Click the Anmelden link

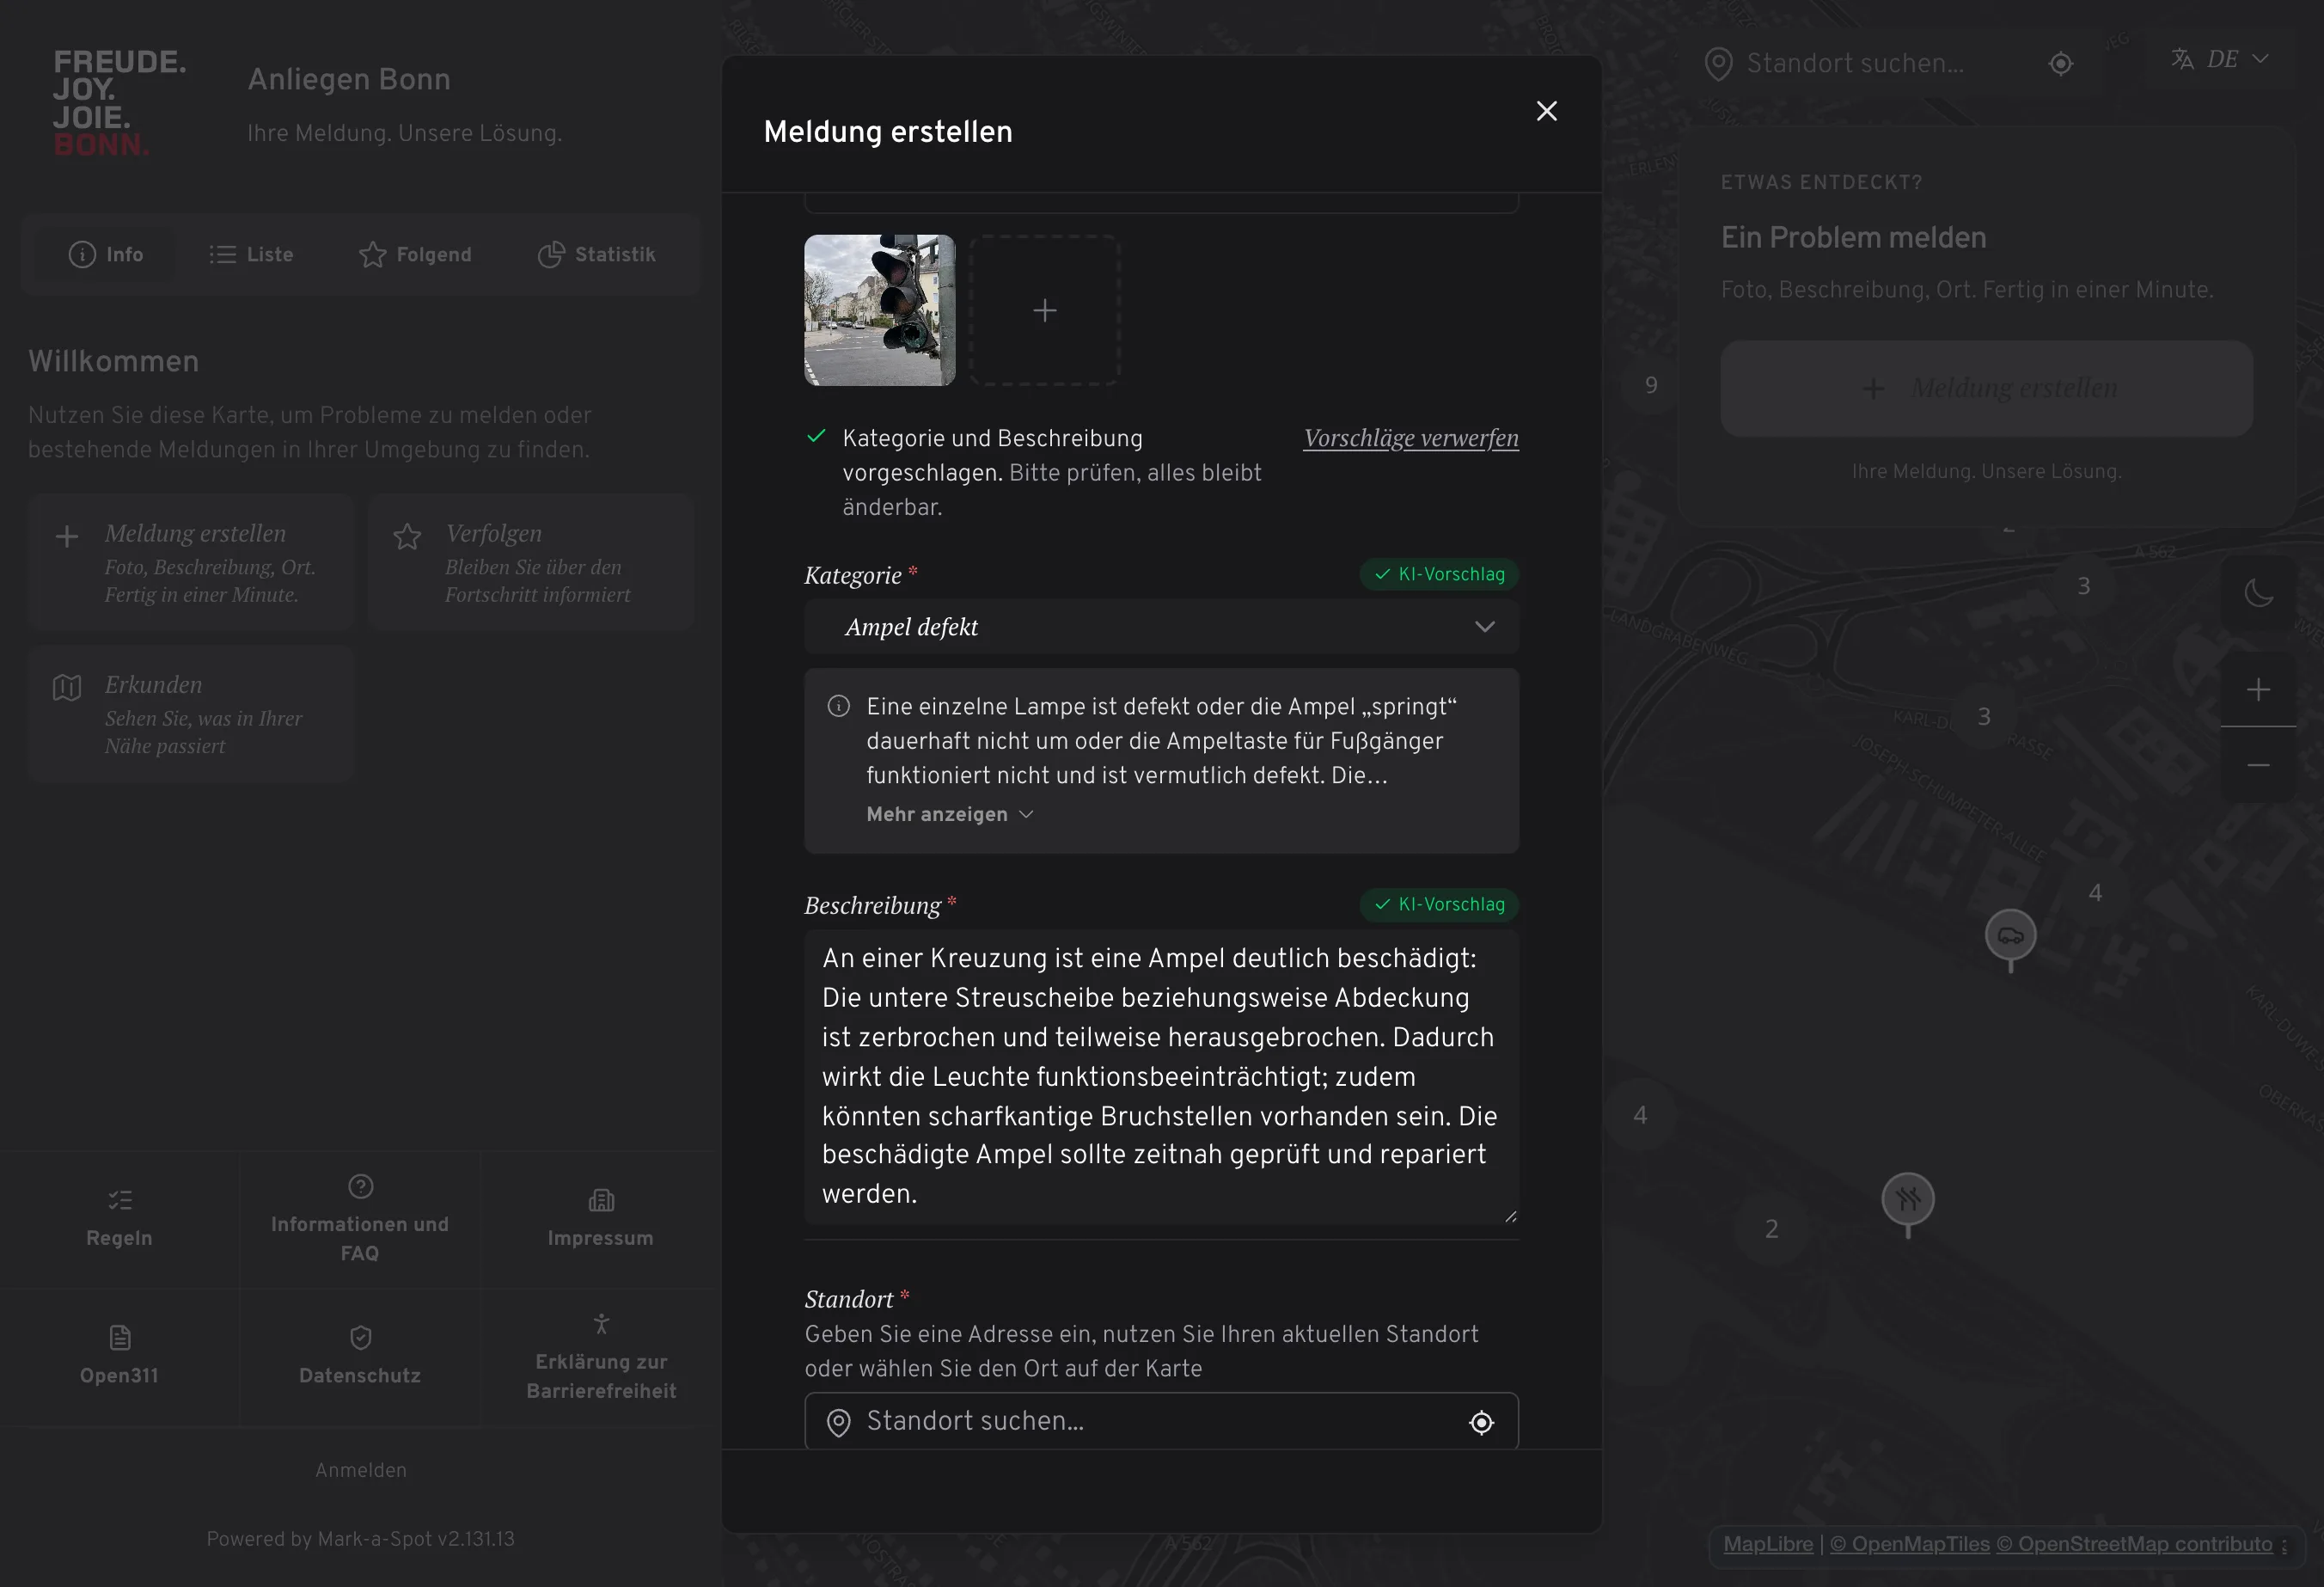pyautogui.click(x=360, y=1470)
